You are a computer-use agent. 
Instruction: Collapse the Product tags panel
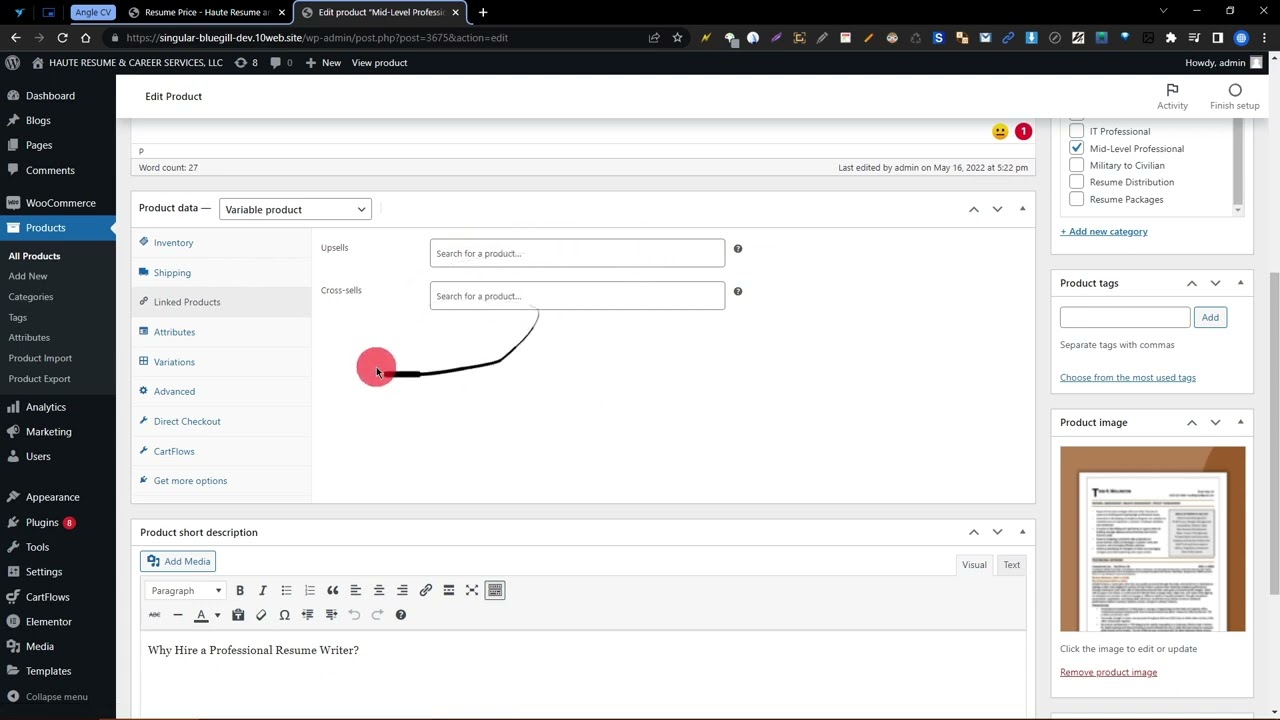[x=1240, y=283]
